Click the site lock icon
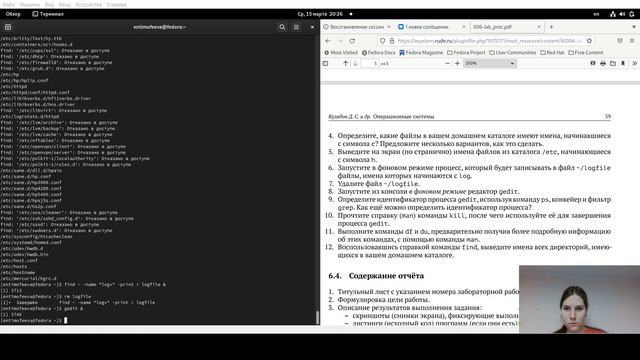 tap(392, 41)
